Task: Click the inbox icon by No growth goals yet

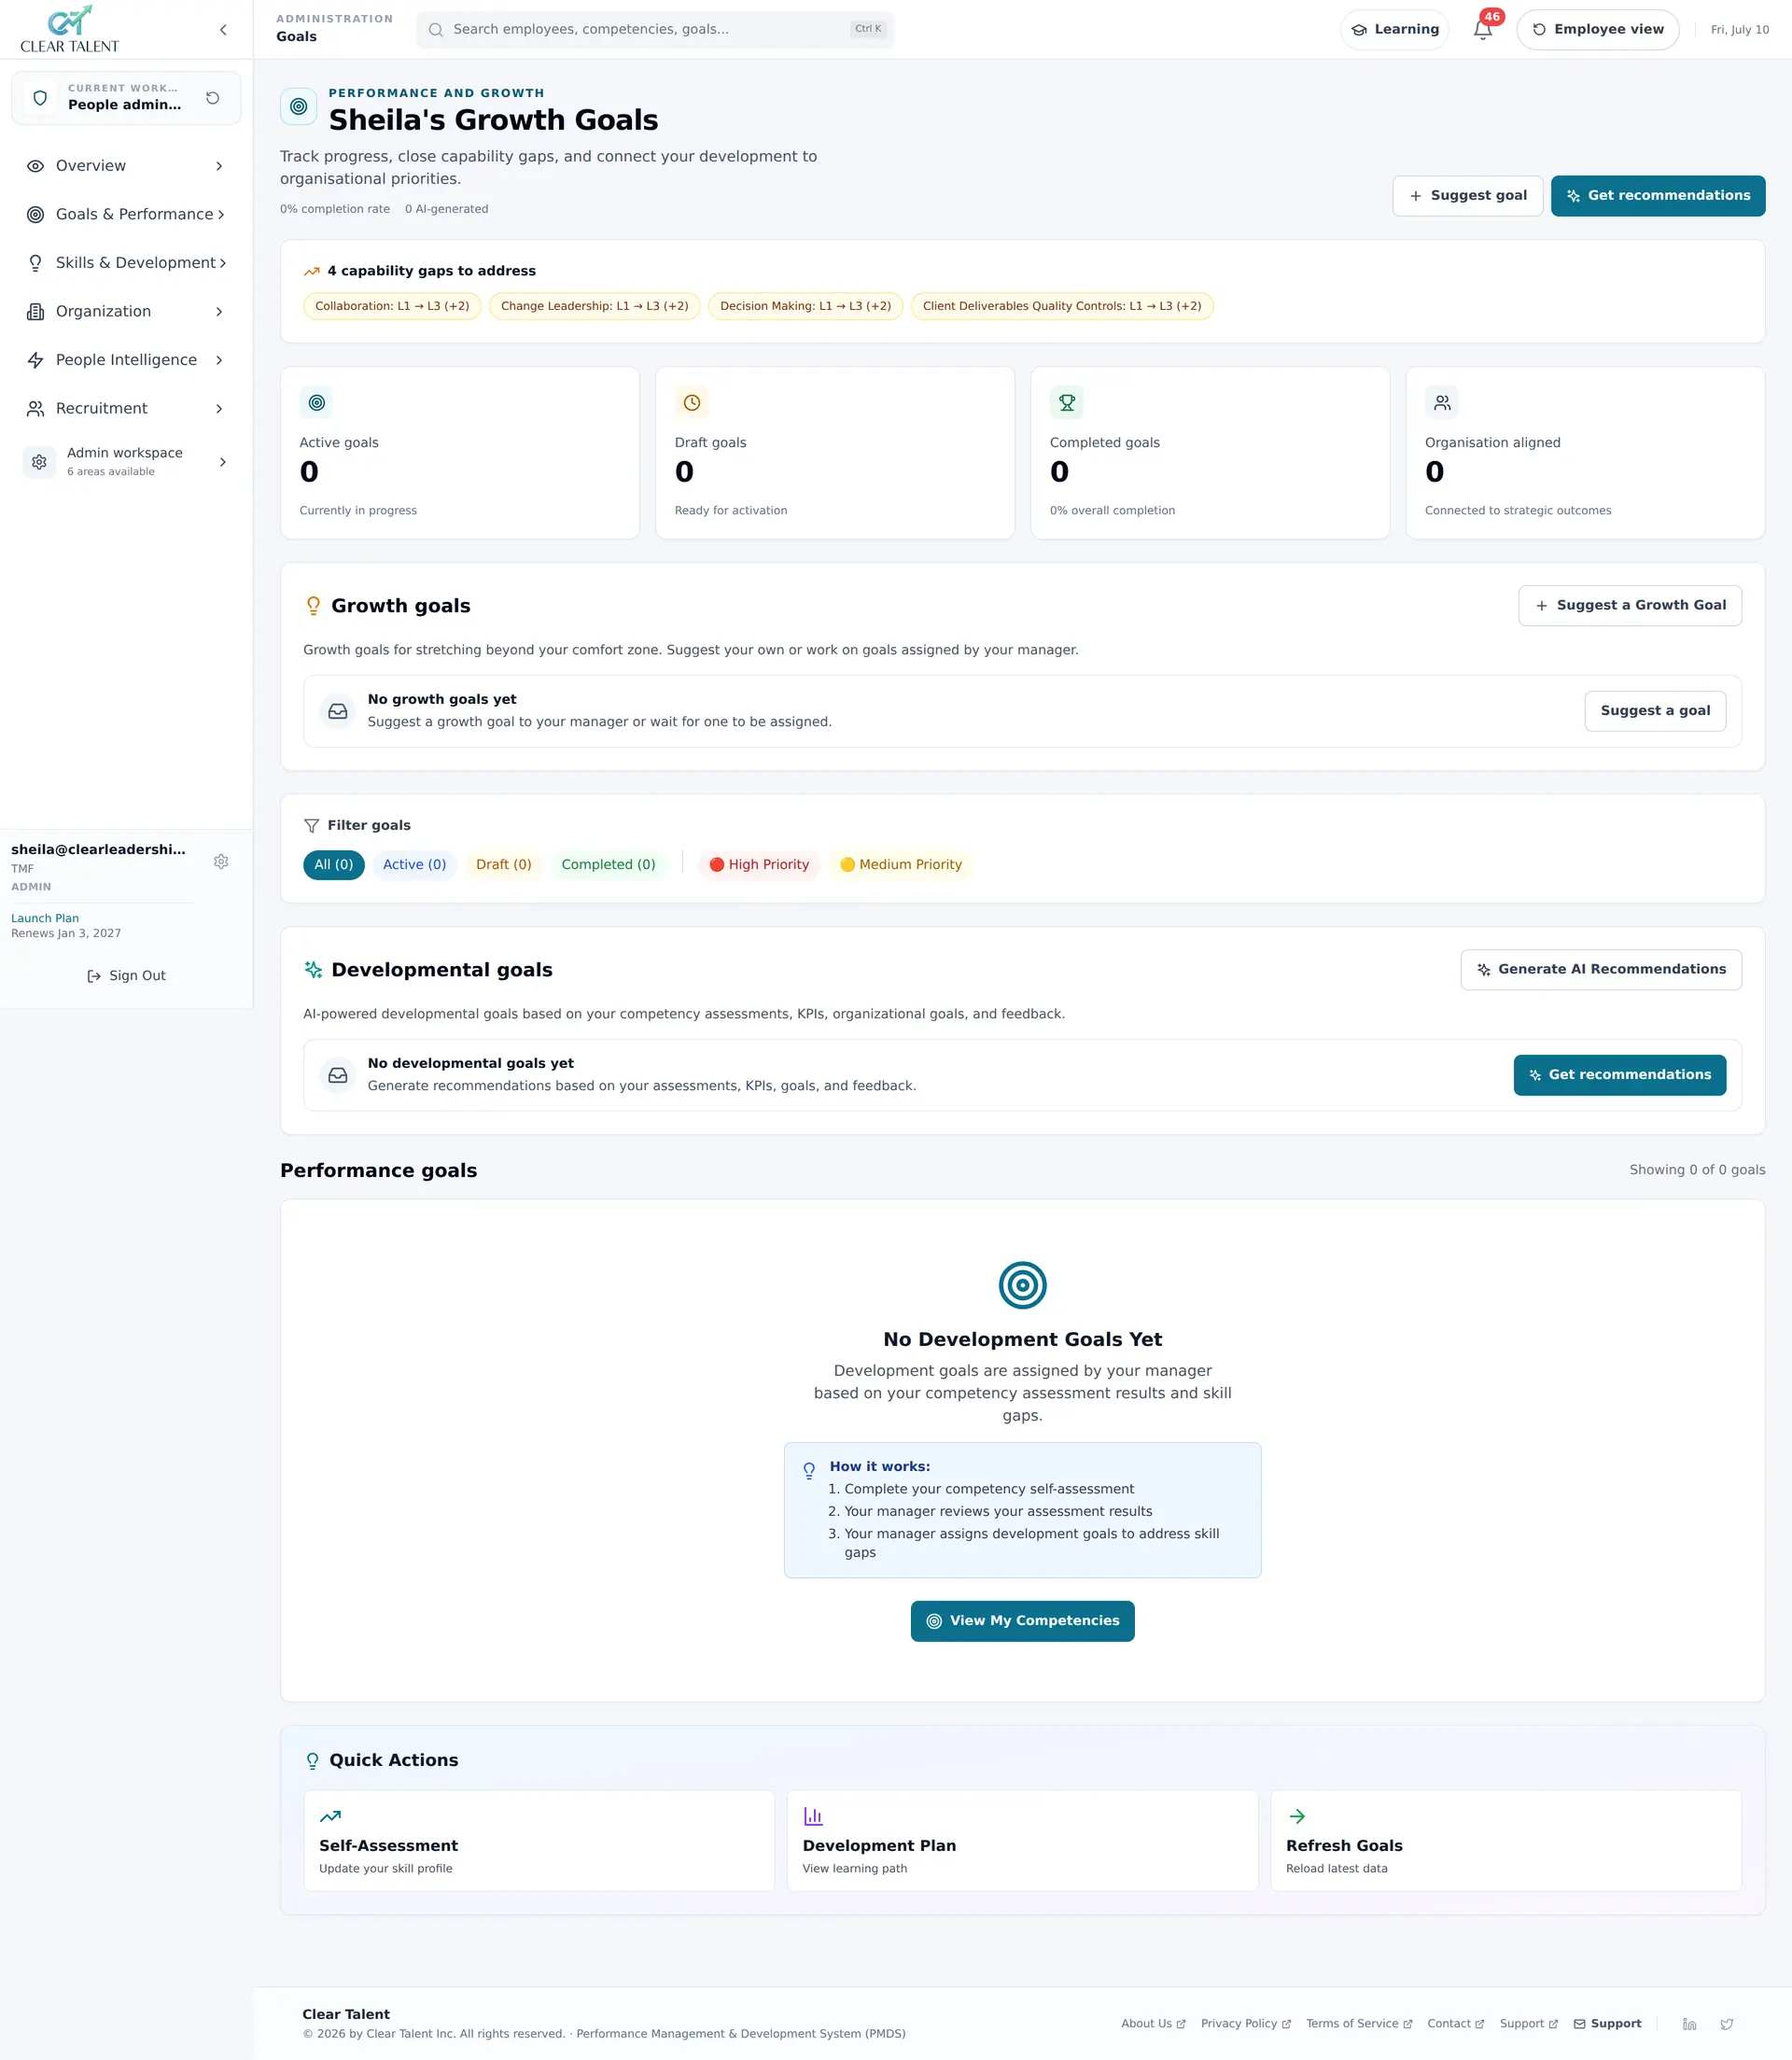Action: pos(338,711)
